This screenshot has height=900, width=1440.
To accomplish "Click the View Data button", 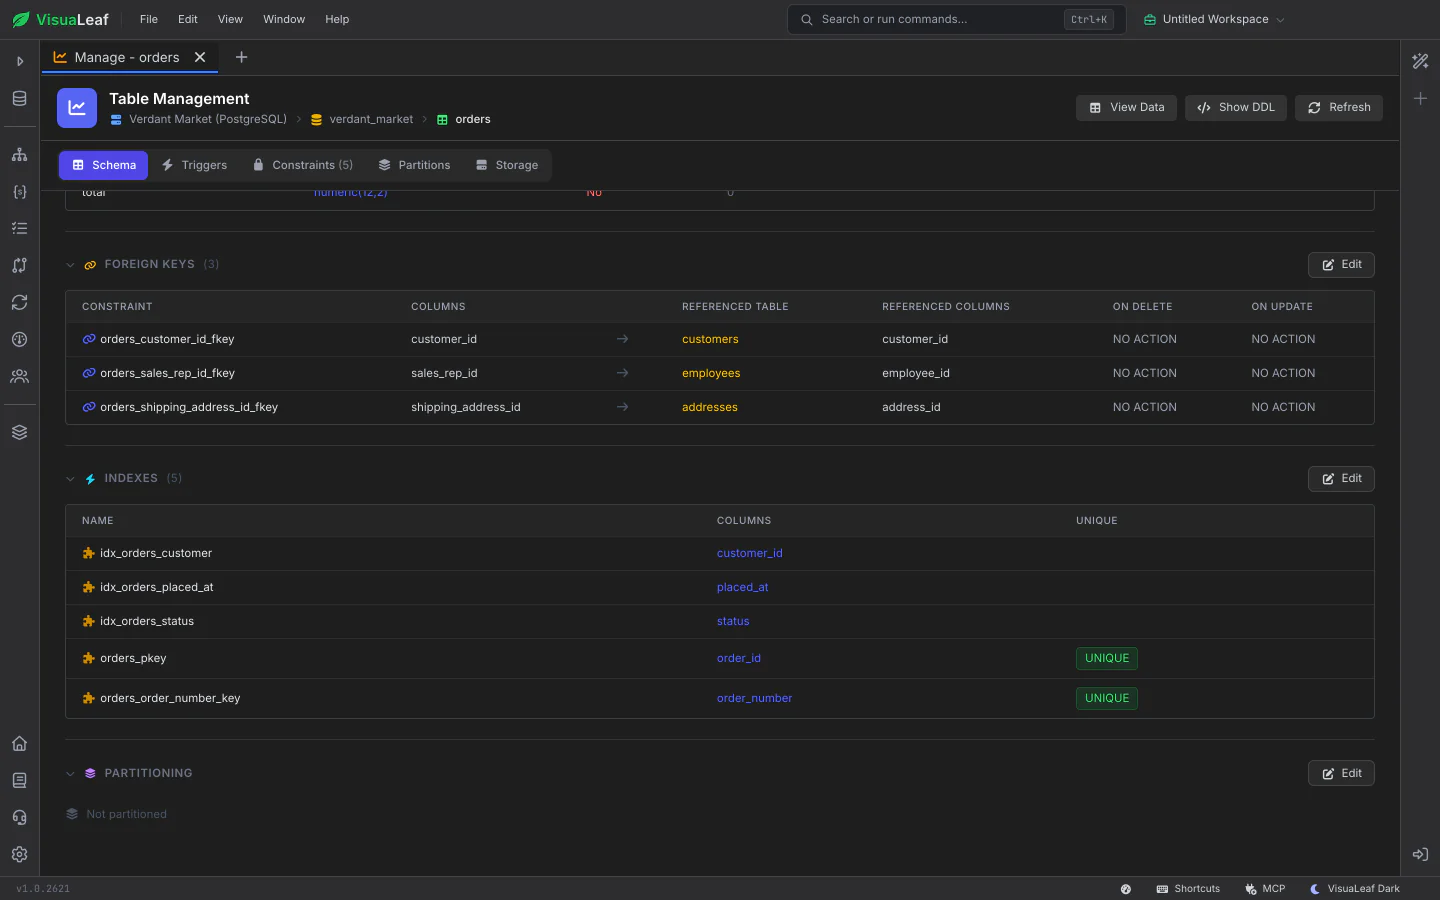I will (1127, 108).
